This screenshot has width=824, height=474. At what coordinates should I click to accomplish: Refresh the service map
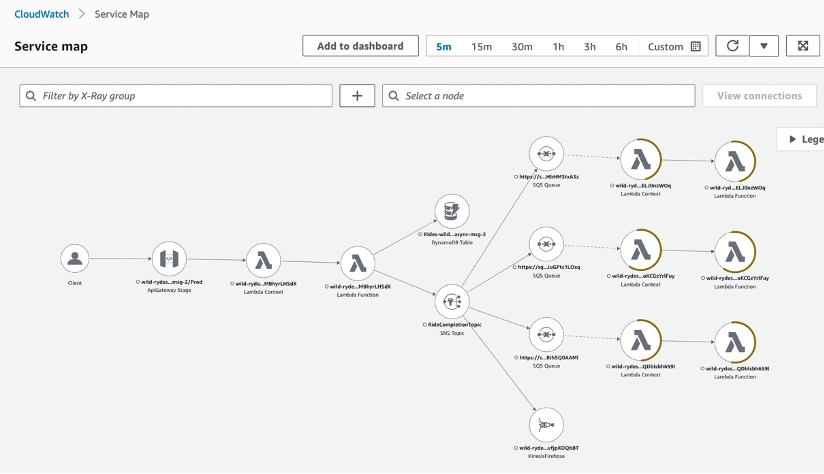pyautogui.click(x=733, y=46)
